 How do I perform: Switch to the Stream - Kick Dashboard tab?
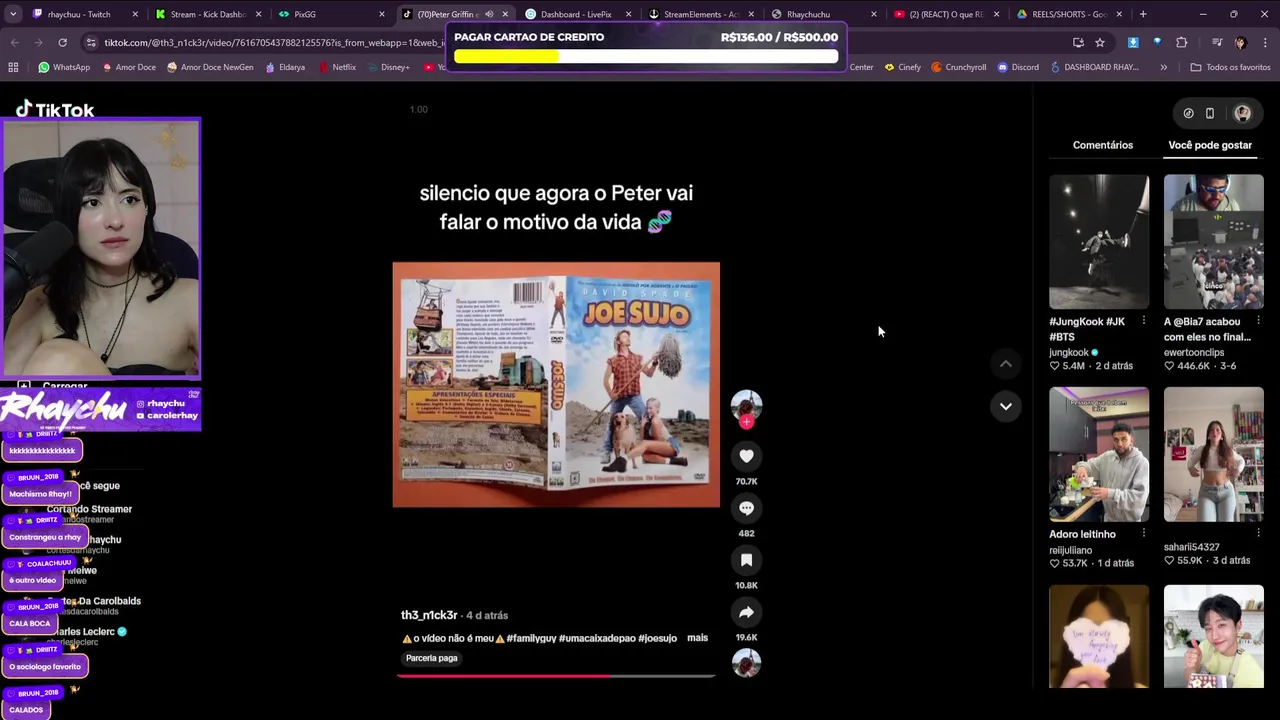[208, 14]
